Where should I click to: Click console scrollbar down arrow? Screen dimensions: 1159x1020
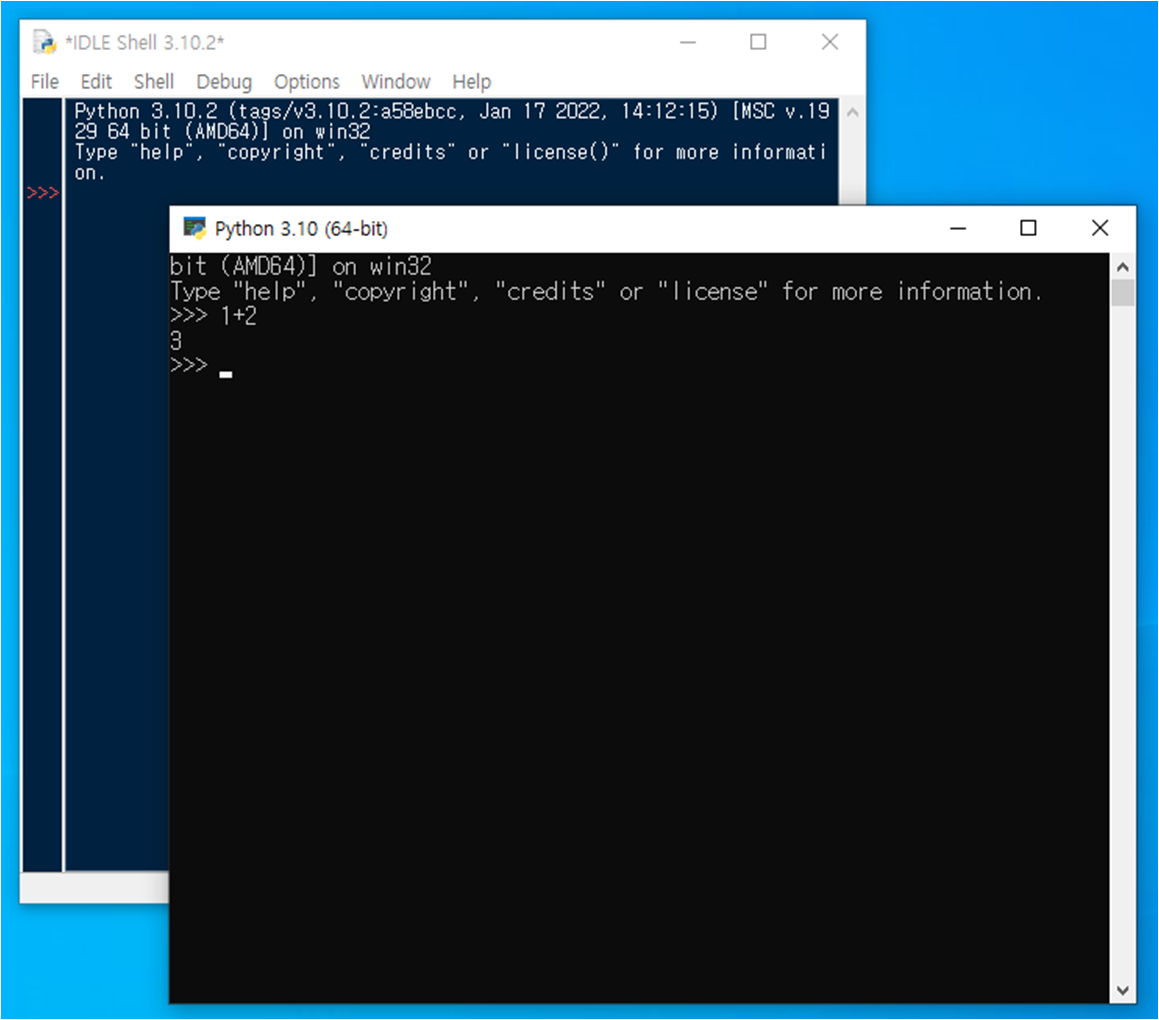[1123, 990]
